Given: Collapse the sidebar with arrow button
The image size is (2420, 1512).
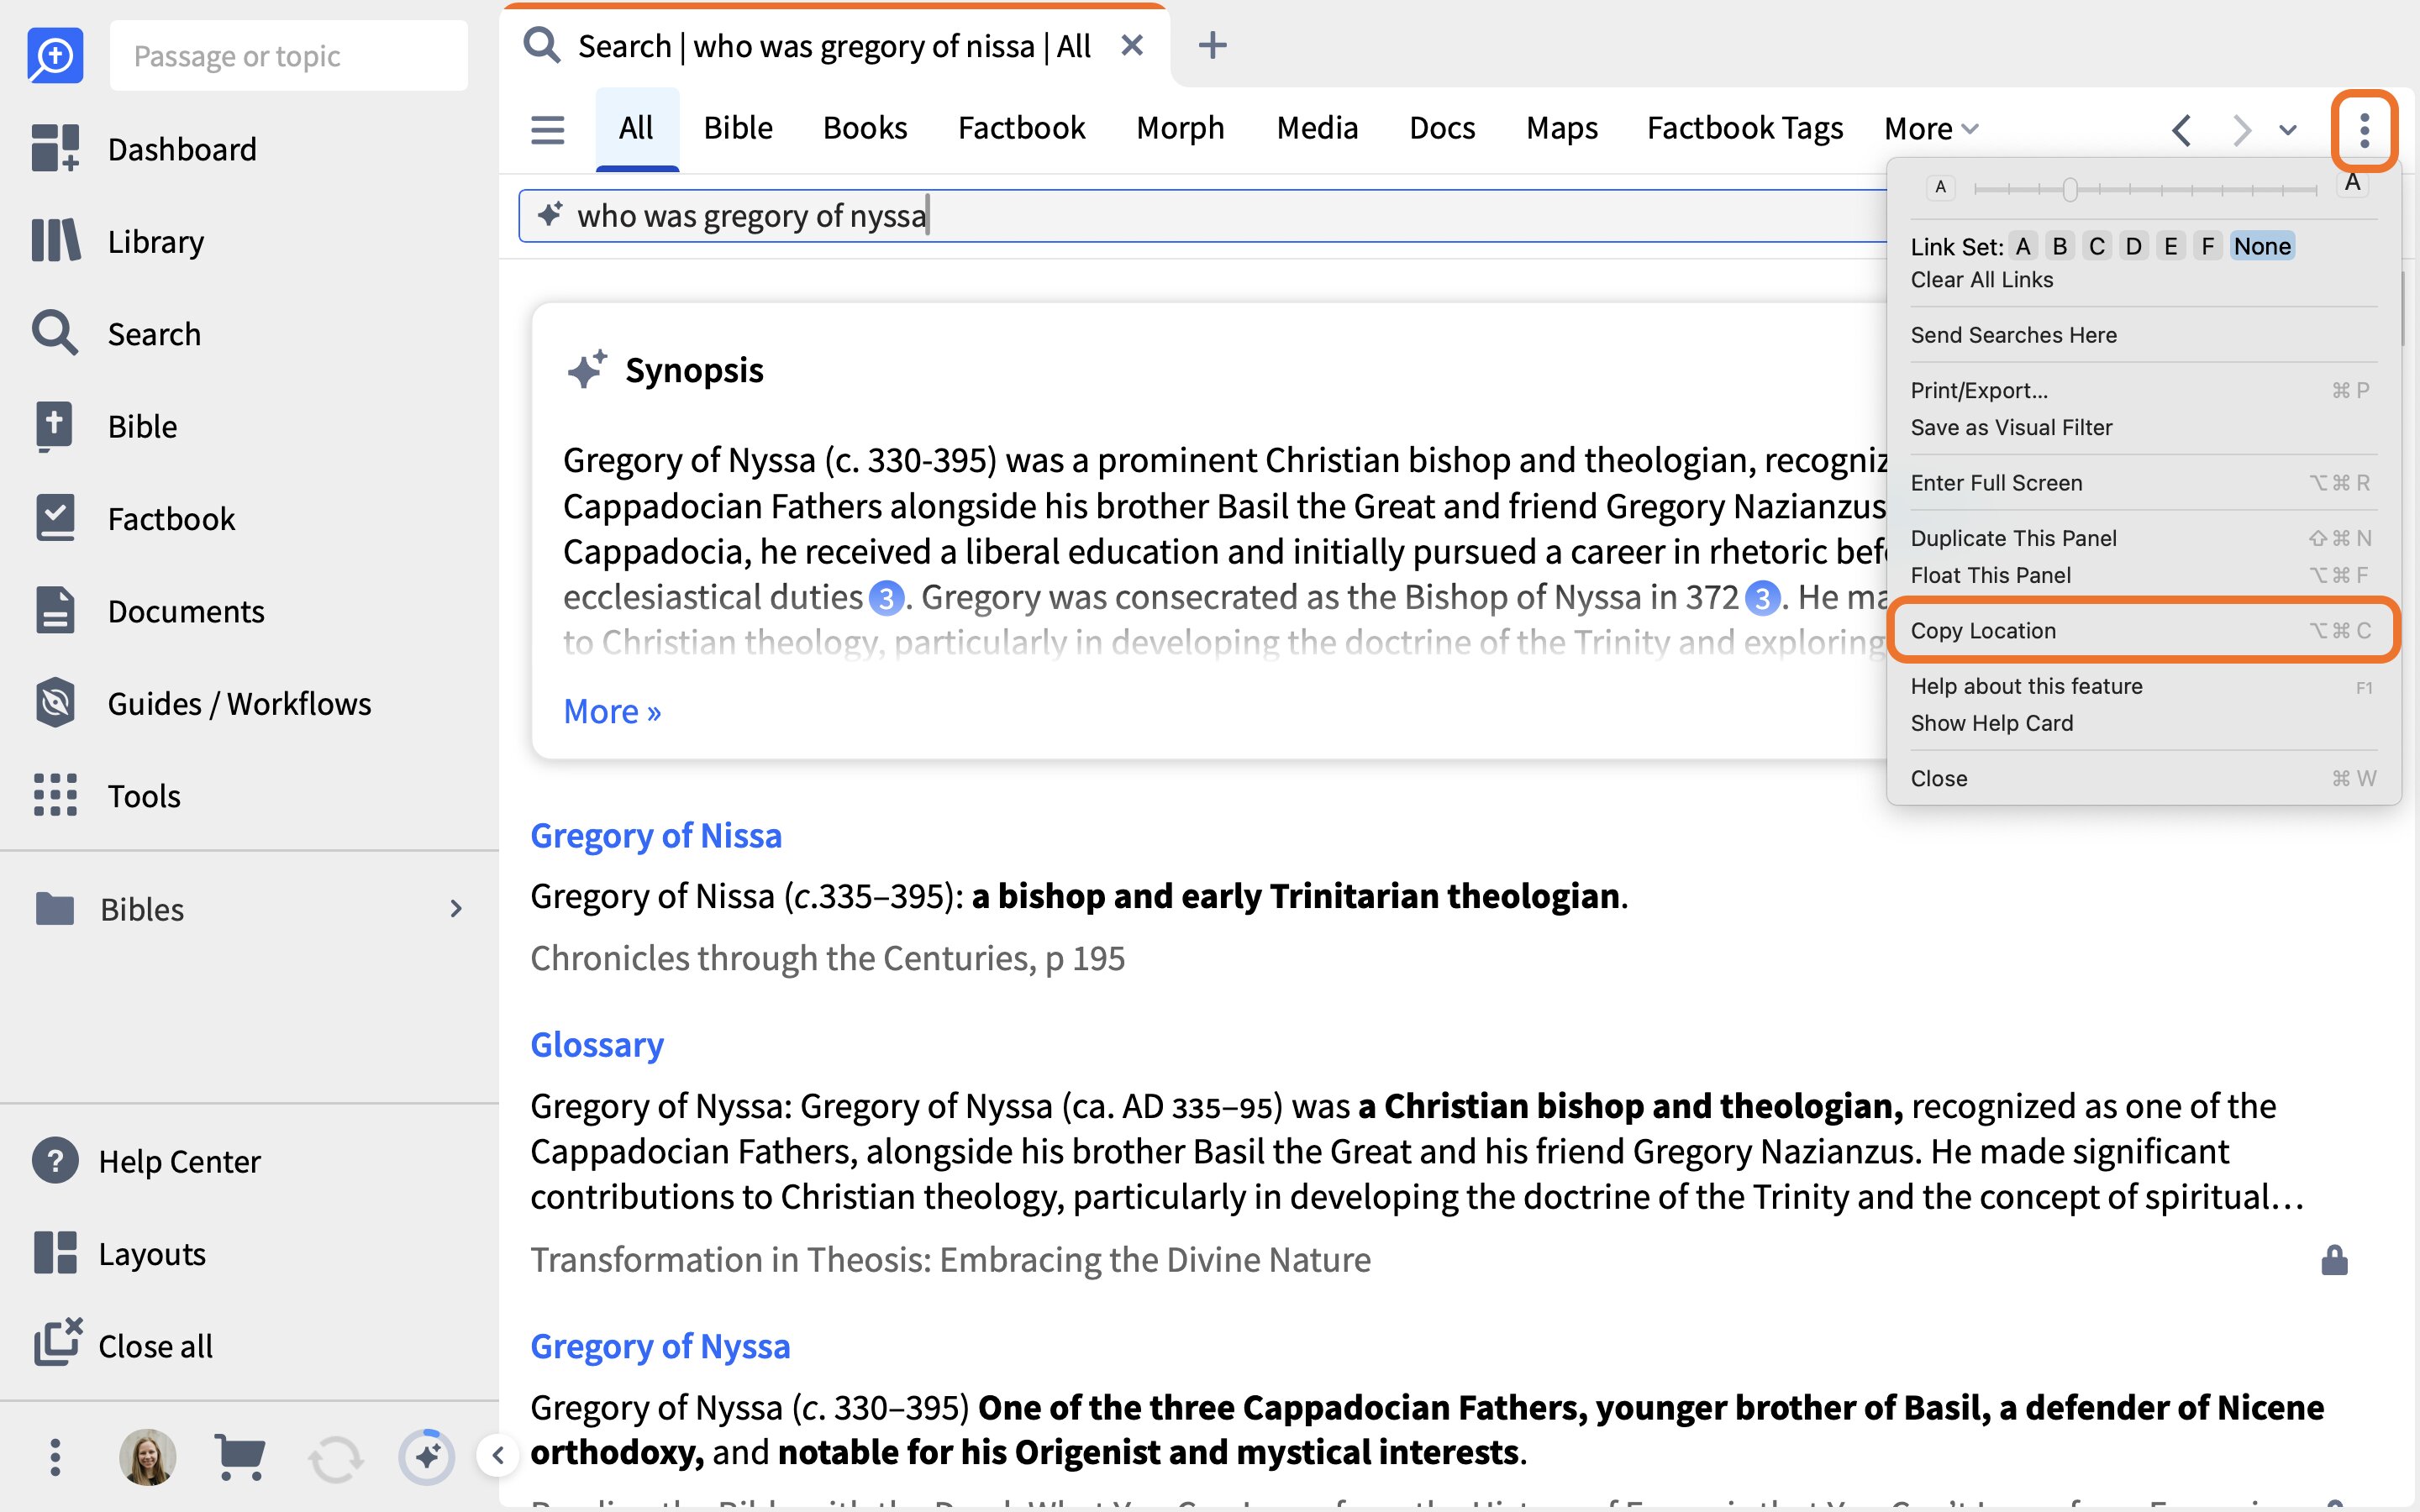Looking at the screenshot, I should [497, 1455].
